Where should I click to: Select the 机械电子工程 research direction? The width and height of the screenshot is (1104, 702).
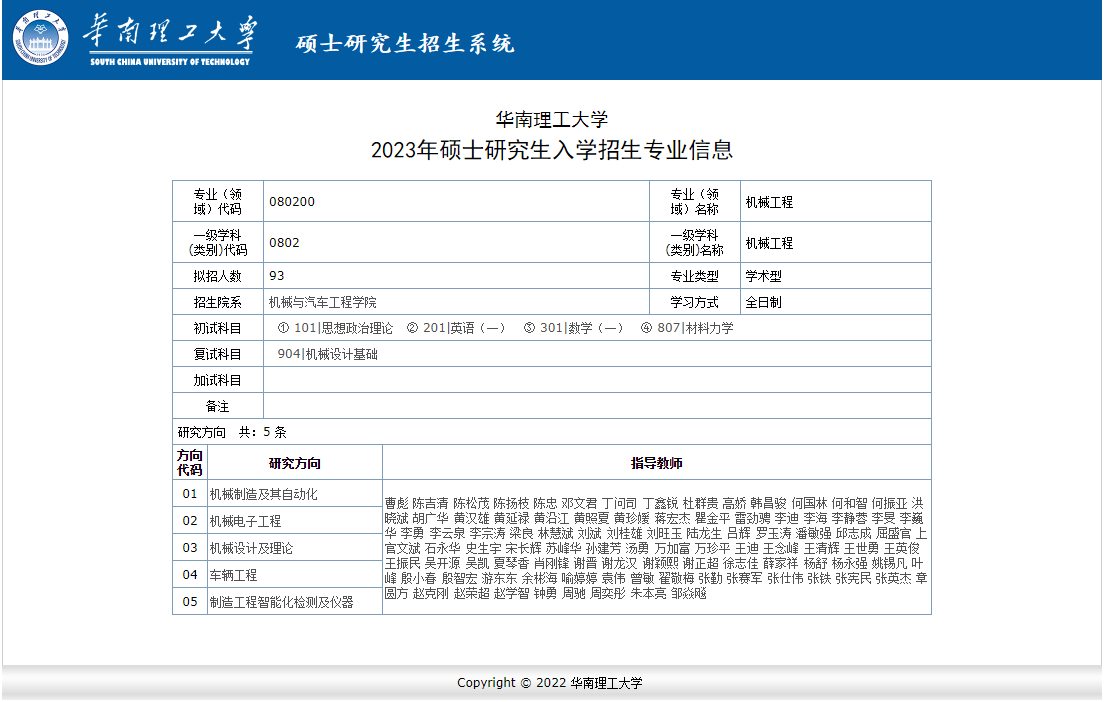(246, 521)
